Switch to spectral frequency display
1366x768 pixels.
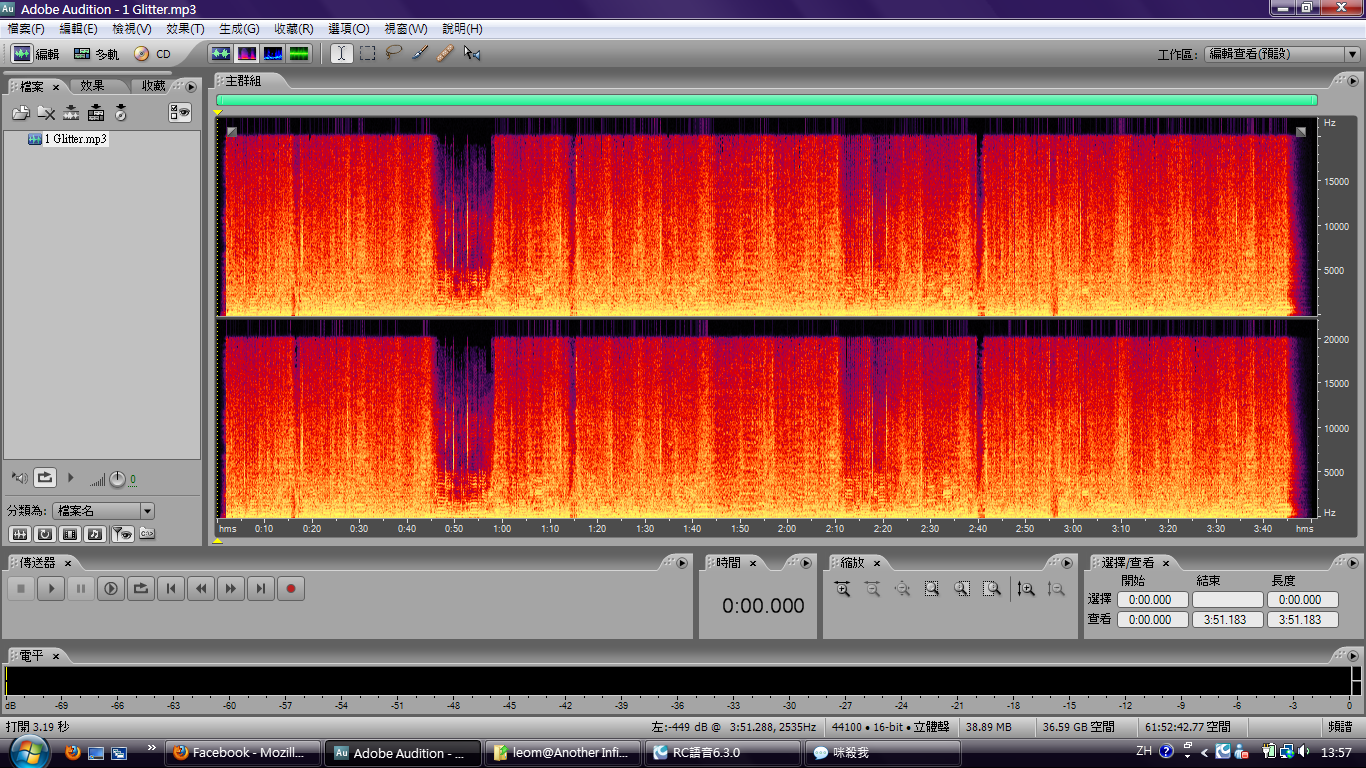tap(246, 53)
